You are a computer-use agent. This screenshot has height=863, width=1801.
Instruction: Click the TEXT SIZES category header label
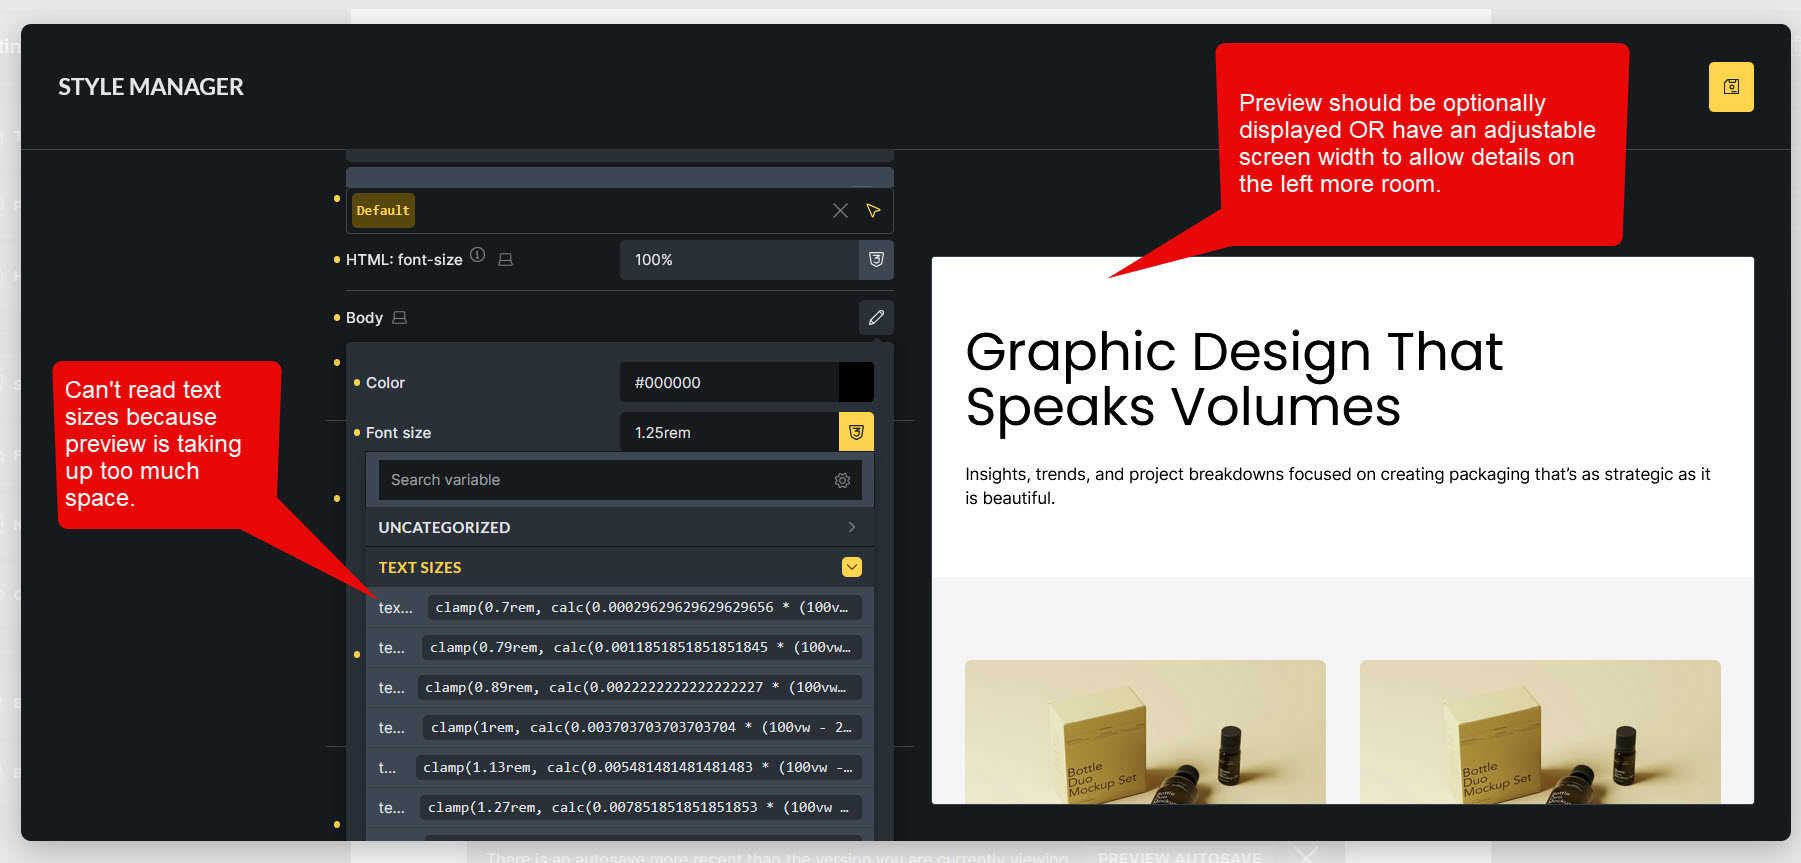tap(420, 568)
